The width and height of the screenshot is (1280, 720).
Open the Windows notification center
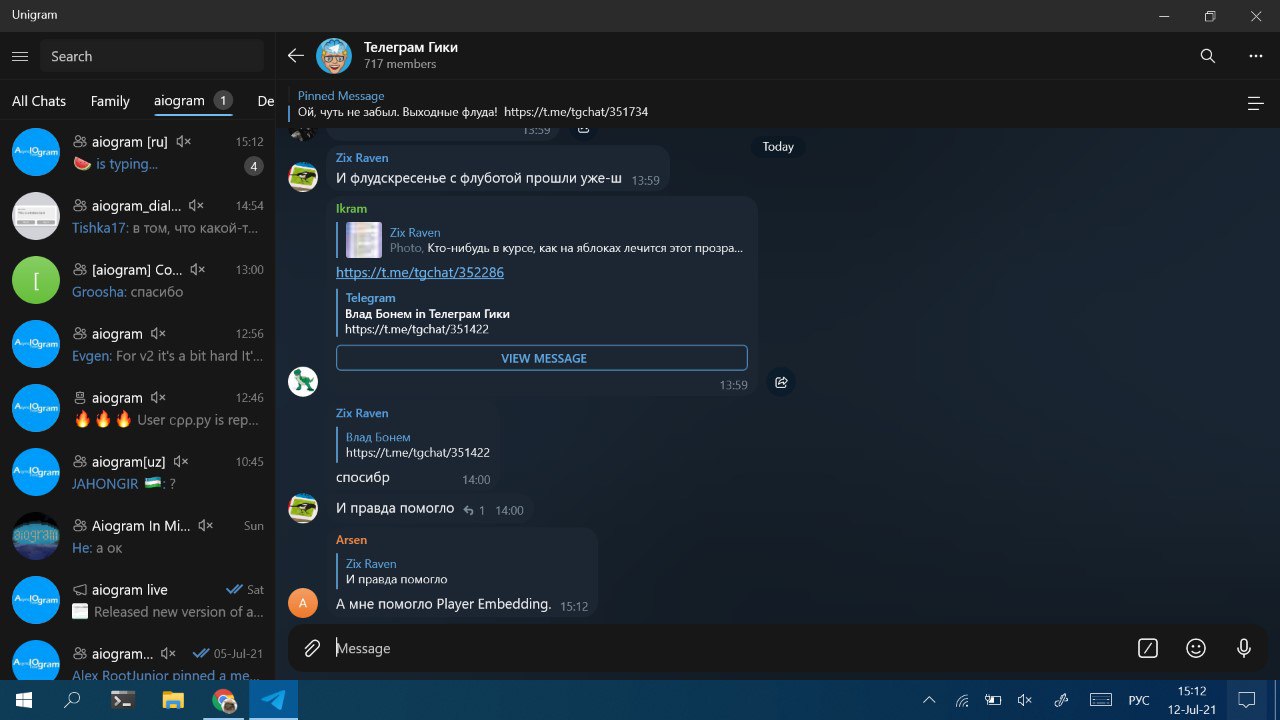click(x=1247, y=700)
